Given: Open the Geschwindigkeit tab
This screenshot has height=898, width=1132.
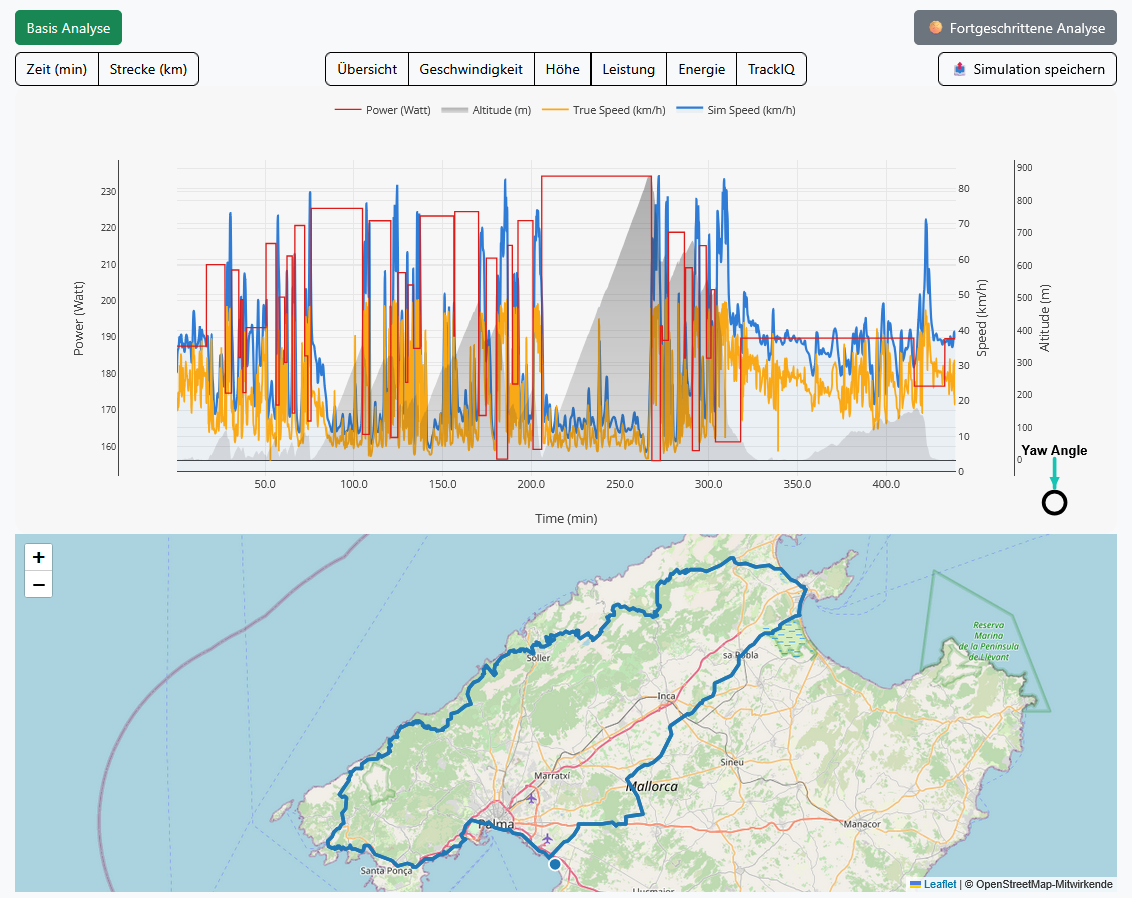Looking at the screenshot, I should coord(471,69).
